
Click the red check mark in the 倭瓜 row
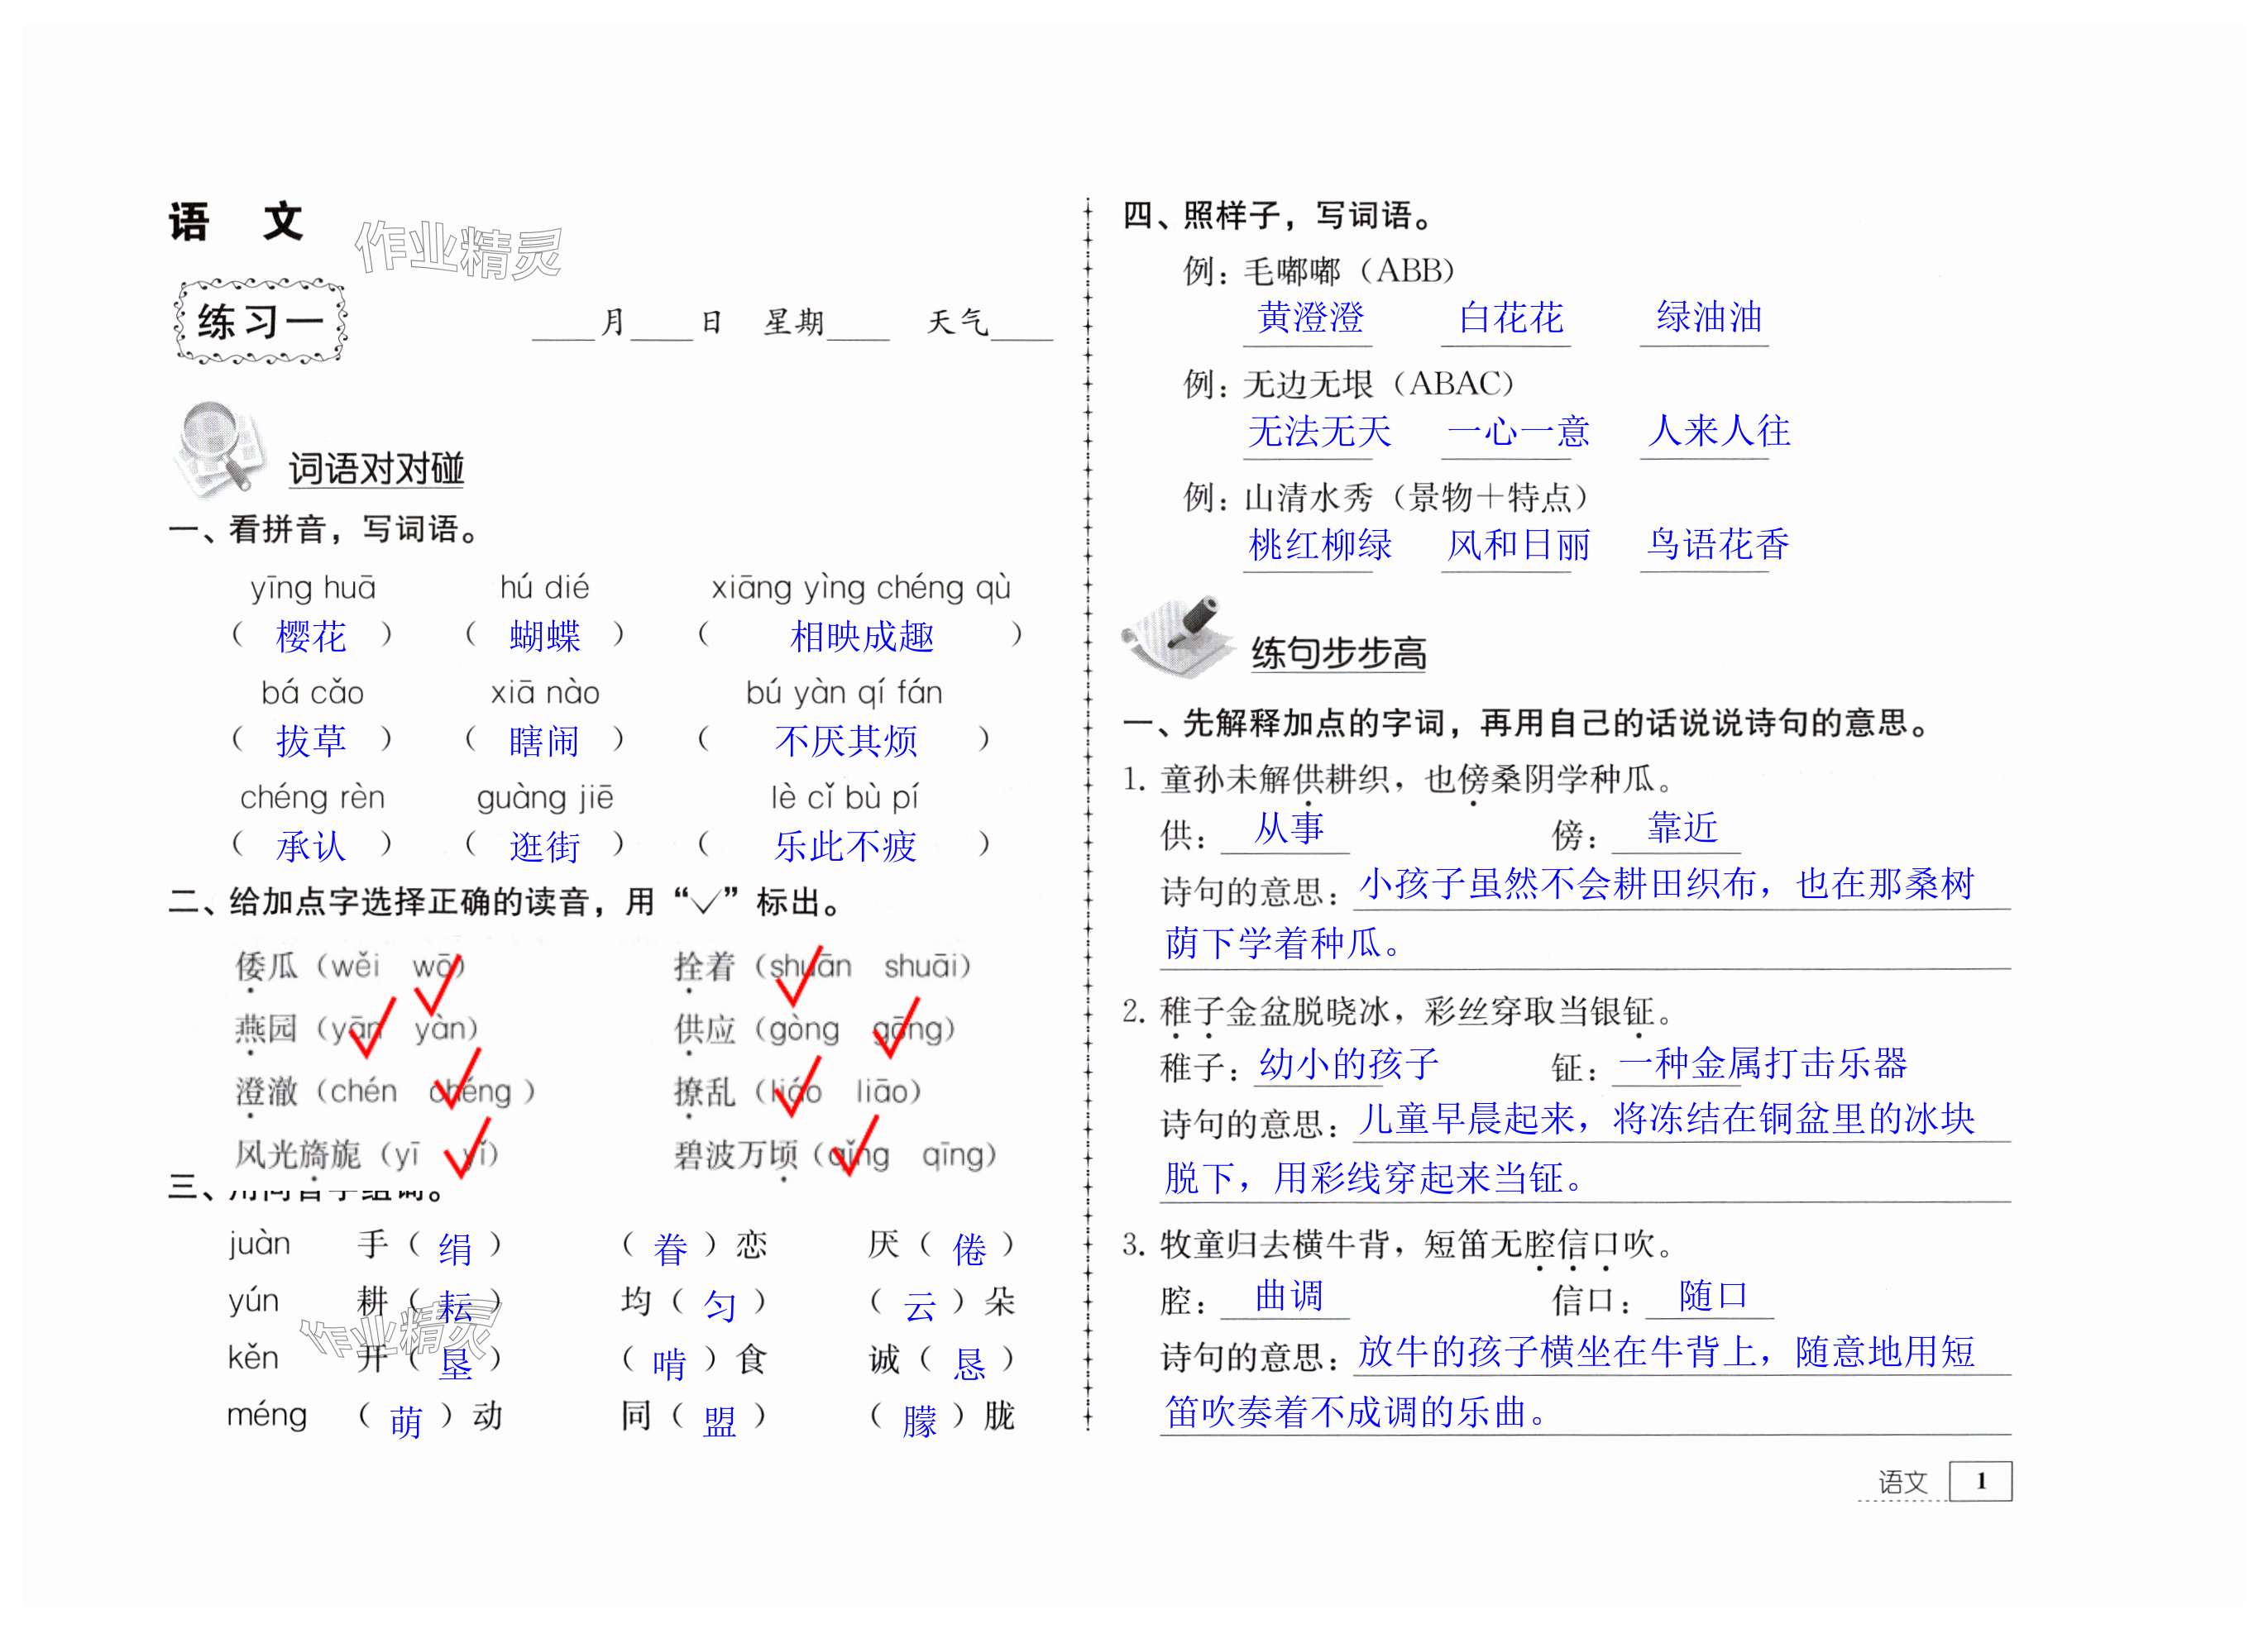tap(438, 983)
